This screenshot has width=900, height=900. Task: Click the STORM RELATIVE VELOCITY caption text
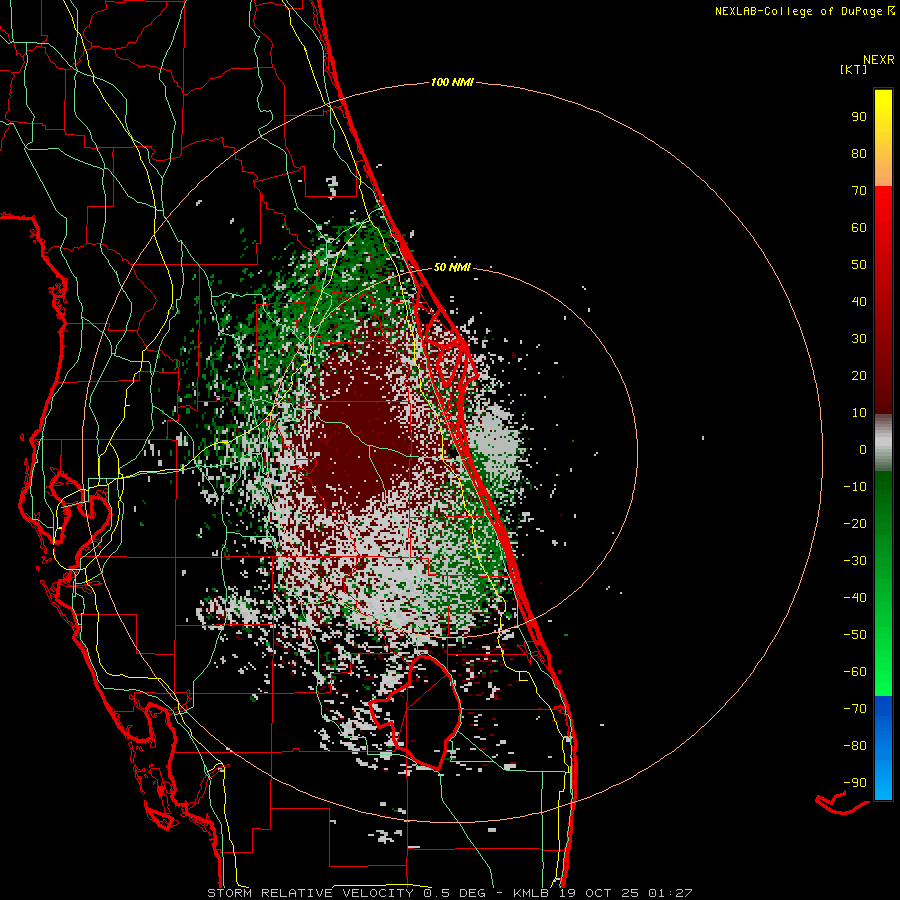tap(312, 893)
